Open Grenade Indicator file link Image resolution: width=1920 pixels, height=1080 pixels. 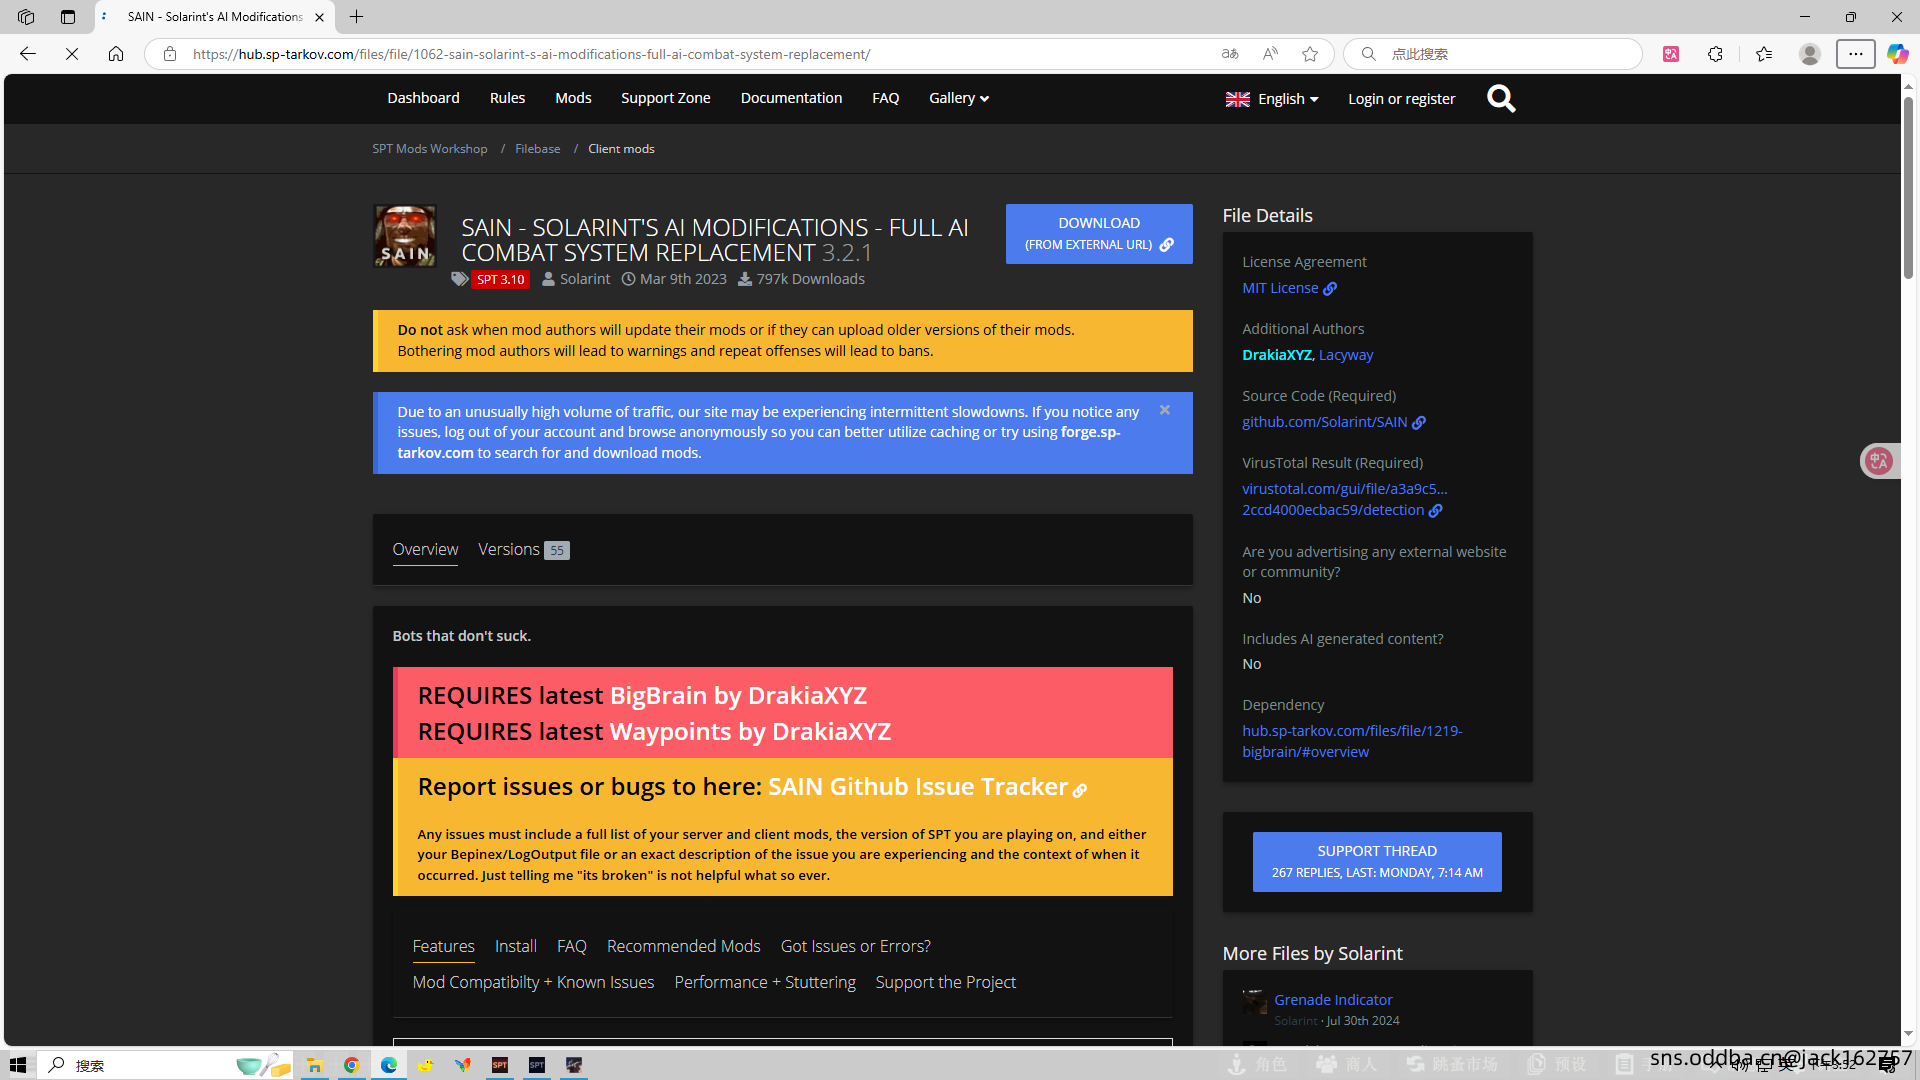coord(1332,1000)
